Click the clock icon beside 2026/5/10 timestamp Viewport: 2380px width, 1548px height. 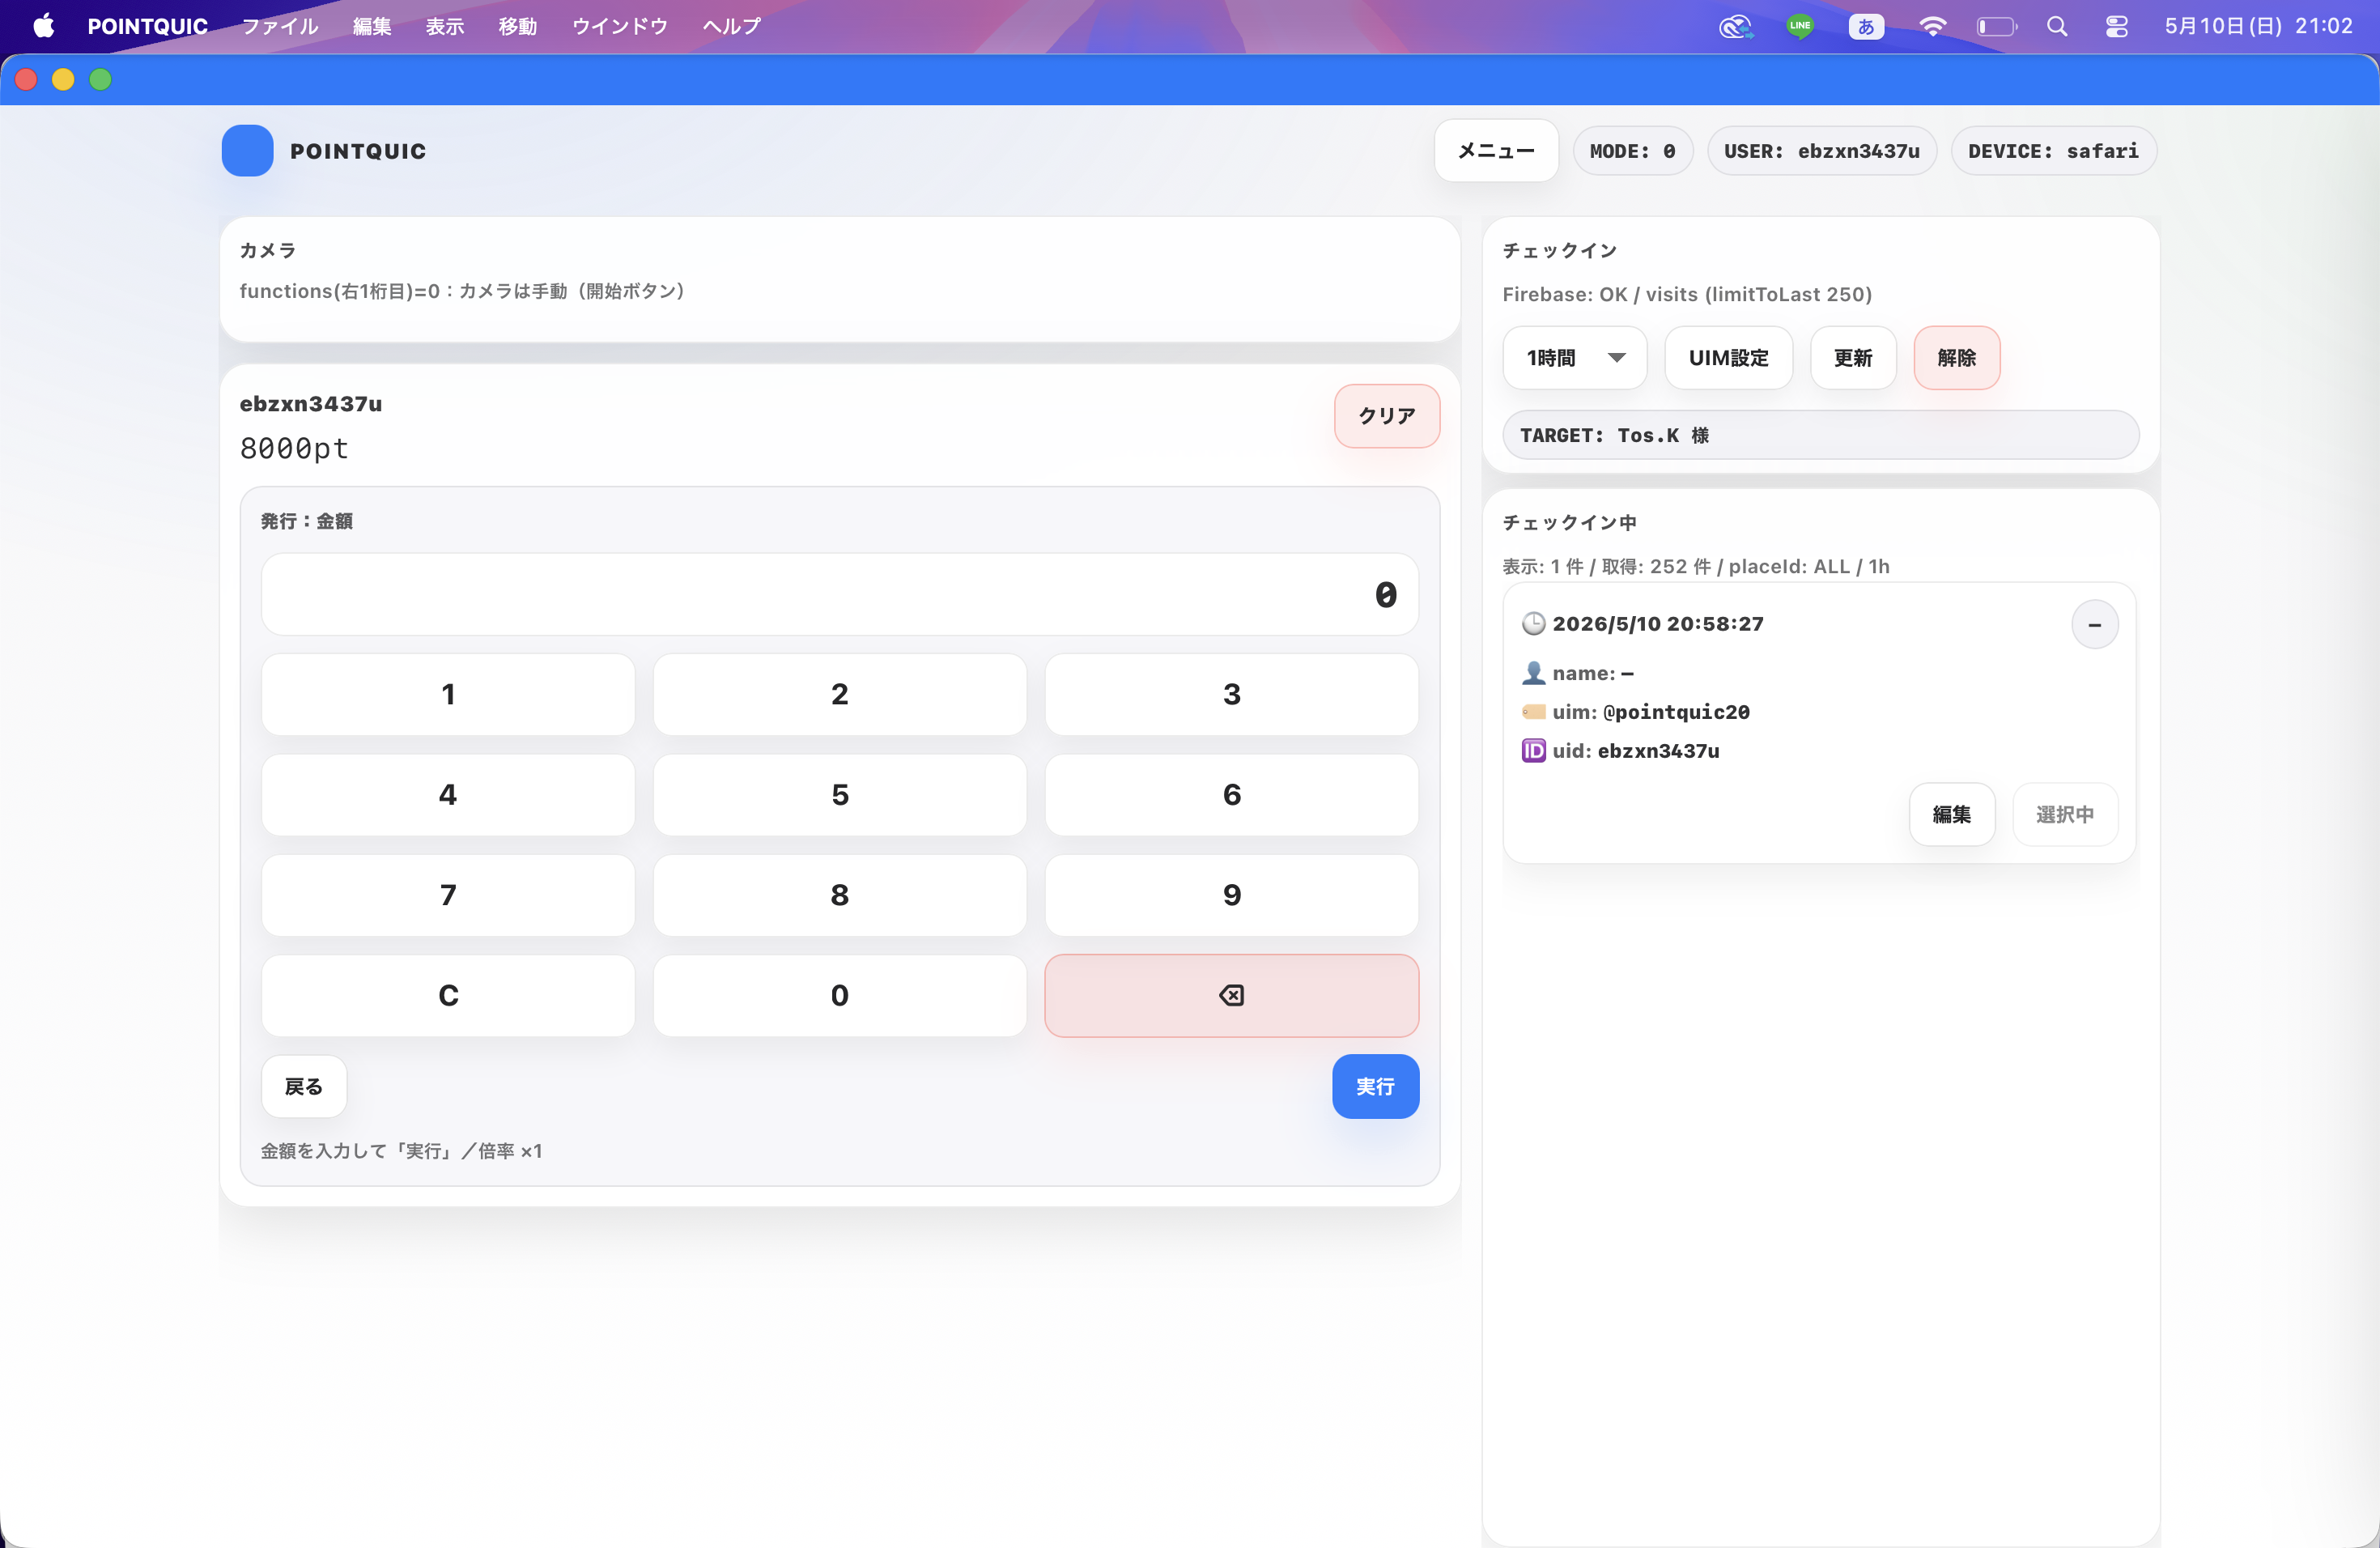point(1533,624)
